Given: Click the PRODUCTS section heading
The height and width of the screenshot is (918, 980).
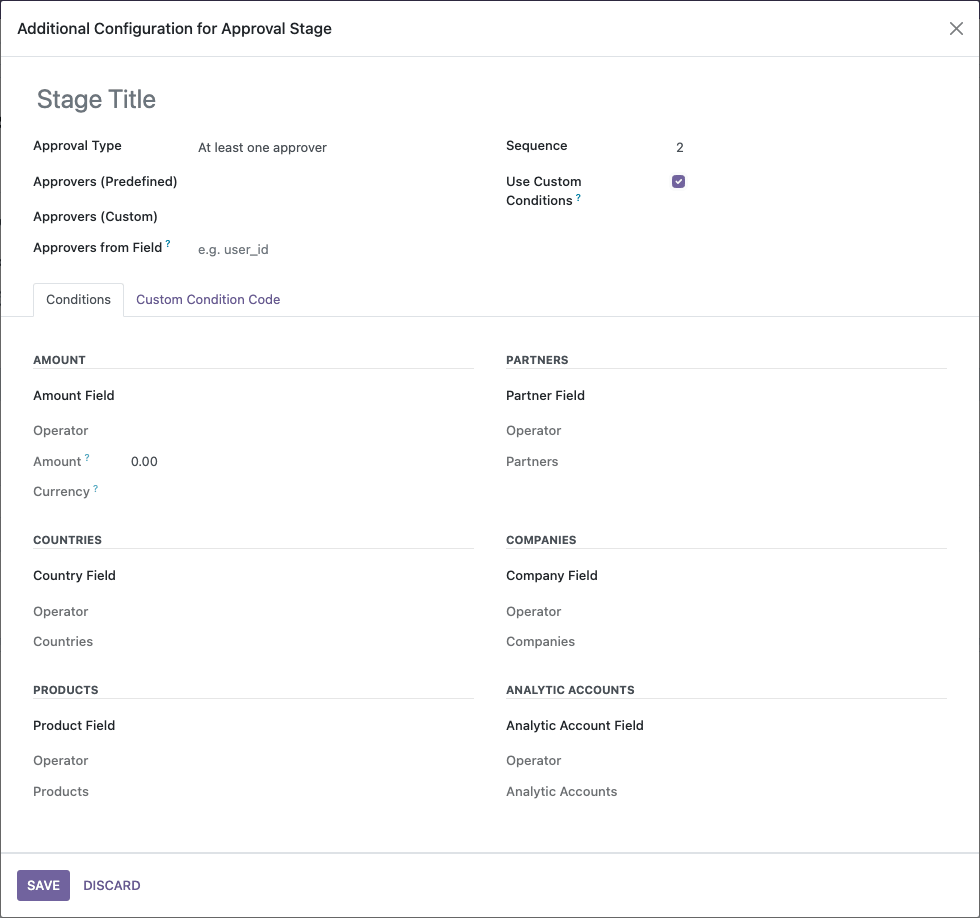Looking at the screenshot, I should click(66, 690).
